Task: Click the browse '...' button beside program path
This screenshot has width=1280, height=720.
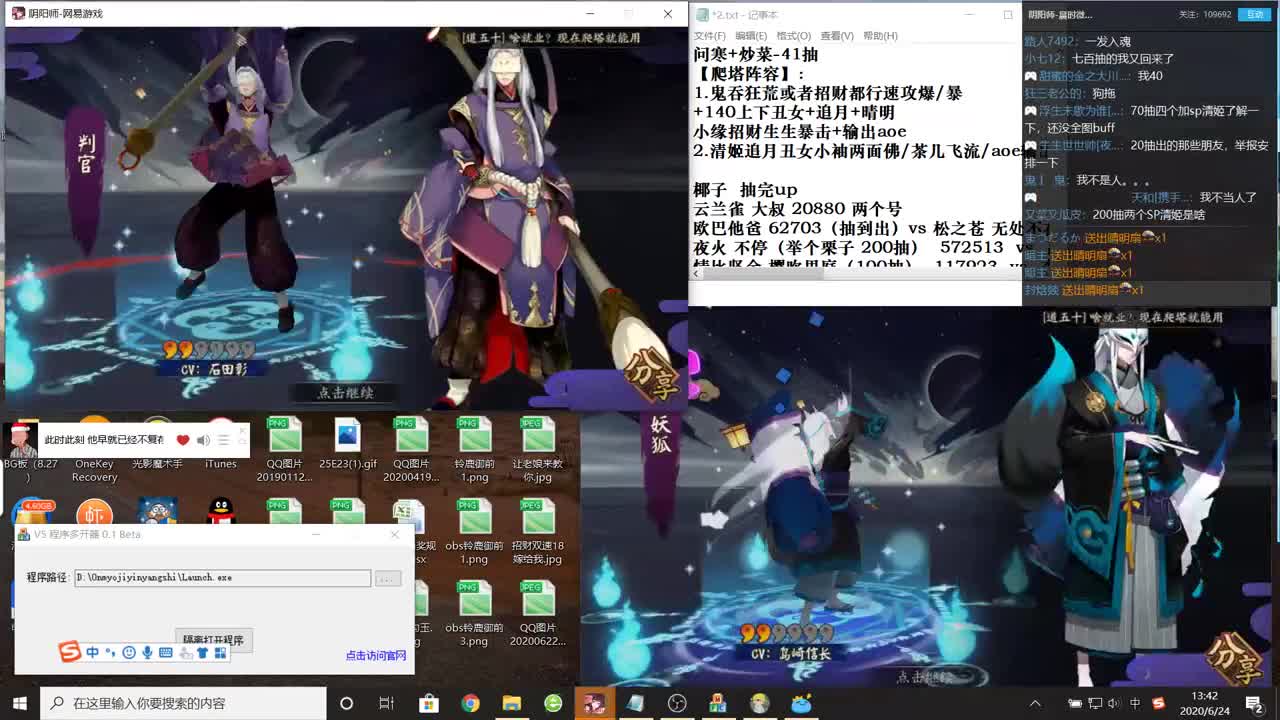Action: [387, 578]
